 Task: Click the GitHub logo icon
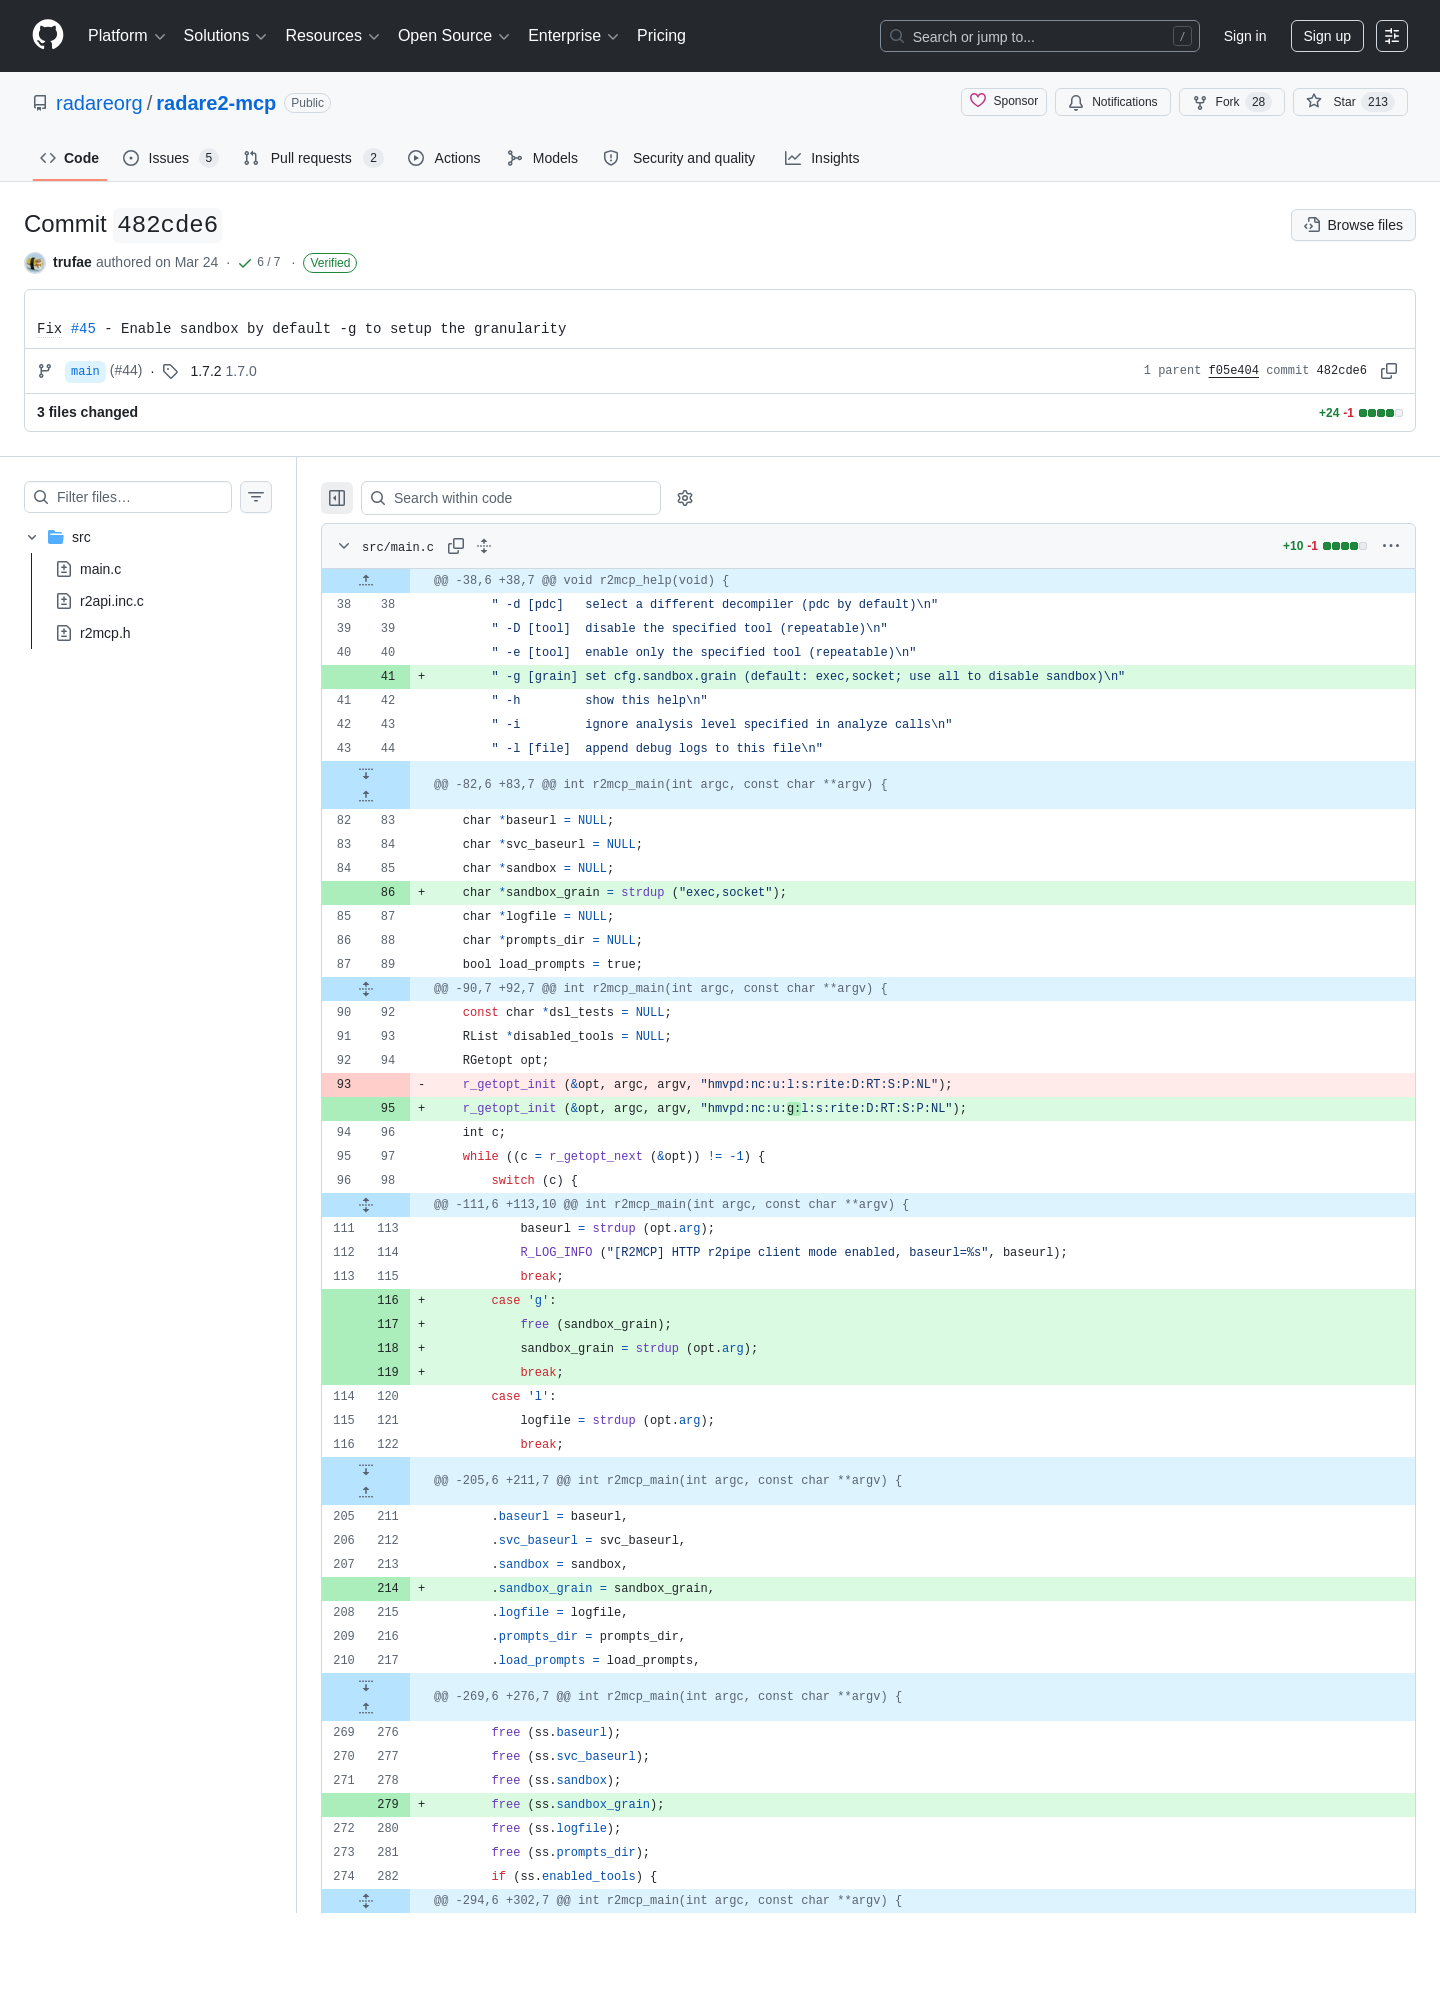coord(48,35)
